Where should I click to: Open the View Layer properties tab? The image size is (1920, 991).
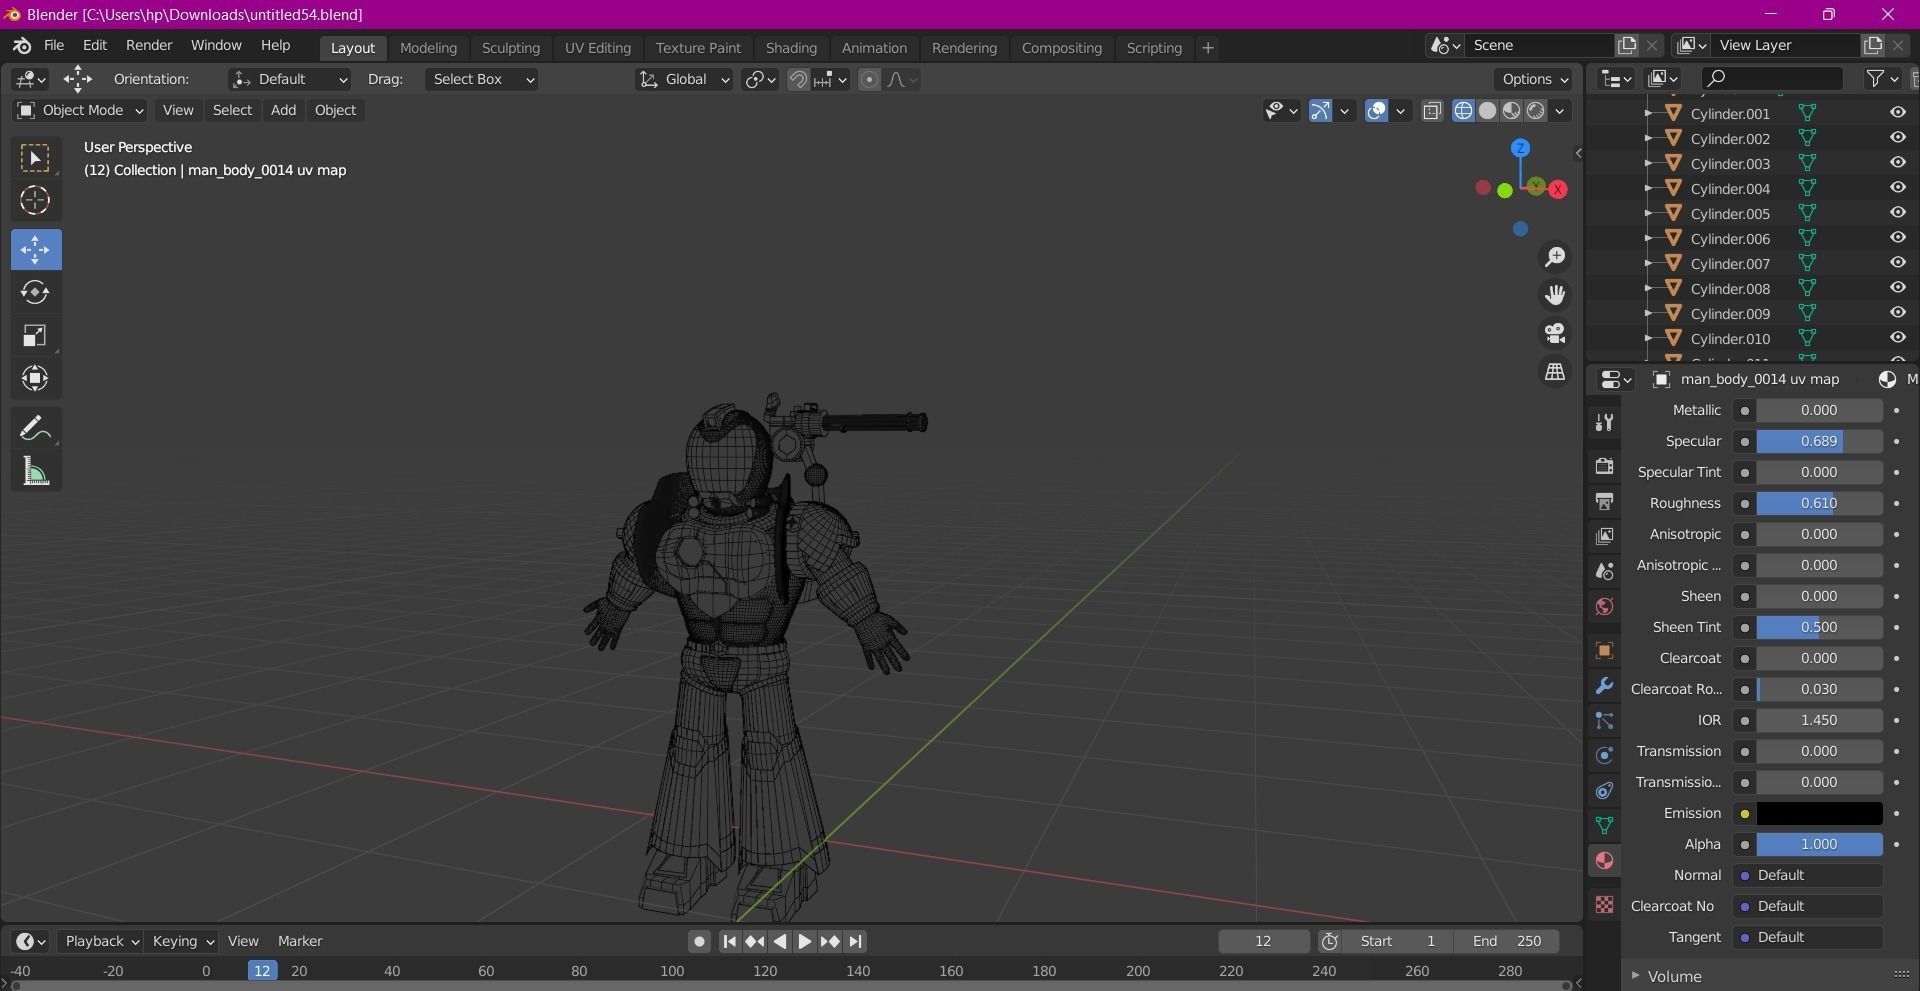coord(1604,536)
